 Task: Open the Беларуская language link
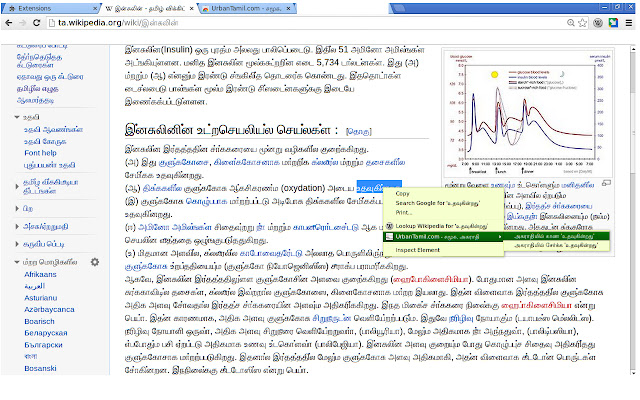click(46, 333)
